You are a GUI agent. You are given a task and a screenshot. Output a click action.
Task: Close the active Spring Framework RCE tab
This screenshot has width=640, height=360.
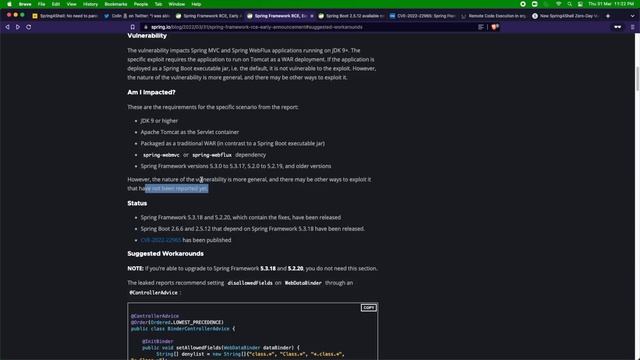click(x=312, y=16)
